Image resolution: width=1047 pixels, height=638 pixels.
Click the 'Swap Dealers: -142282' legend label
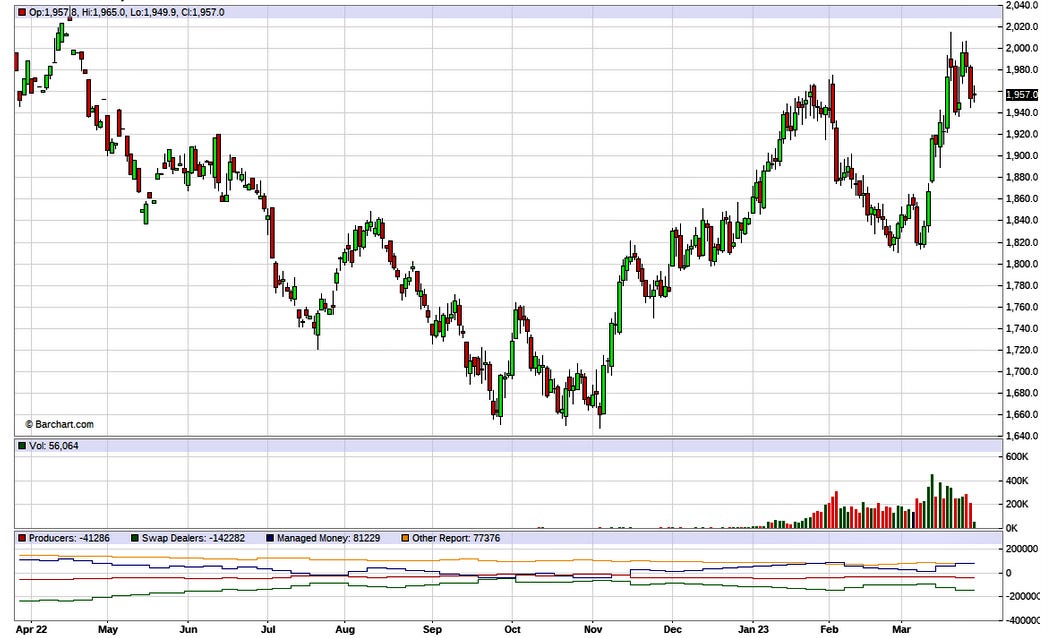tap(194, 538)
